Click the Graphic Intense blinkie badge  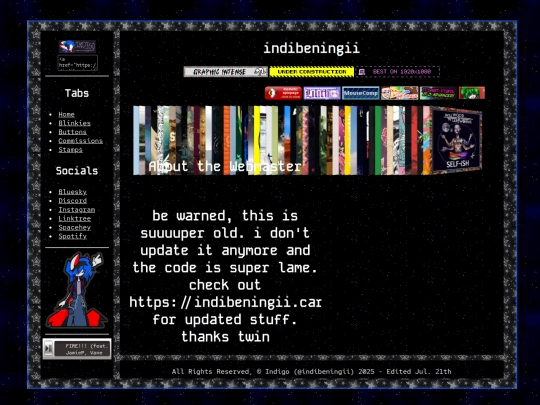(x=225, y=72)
